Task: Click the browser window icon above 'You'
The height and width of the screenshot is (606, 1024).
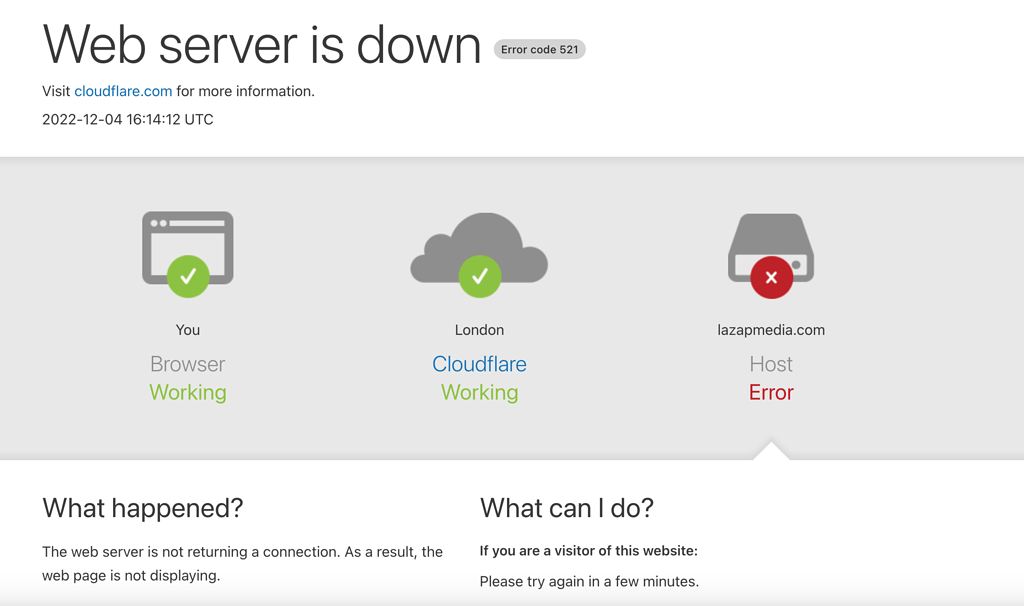Action: tap(187, 245)
